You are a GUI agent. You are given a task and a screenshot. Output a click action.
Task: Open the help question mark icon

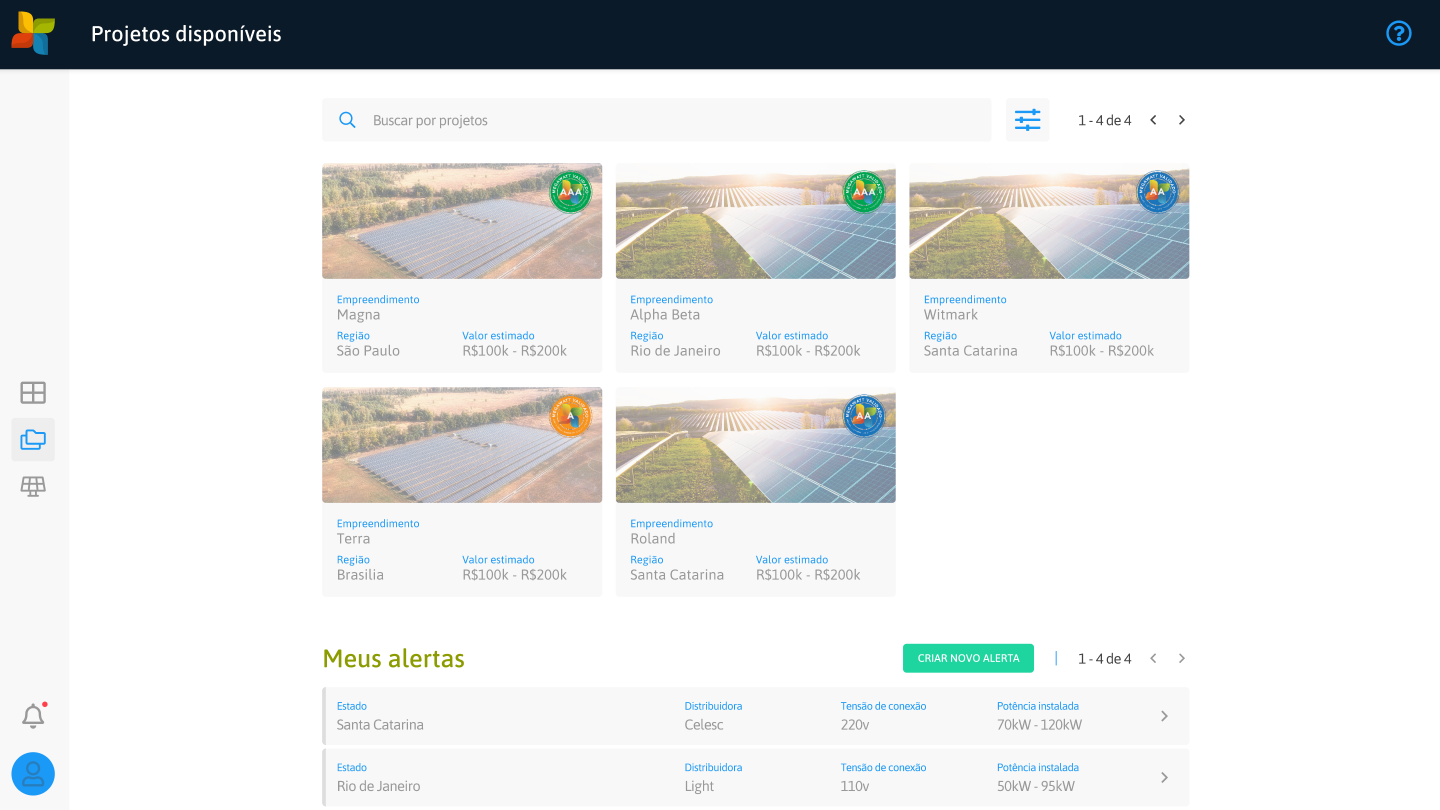click(x=1398, y=33)
